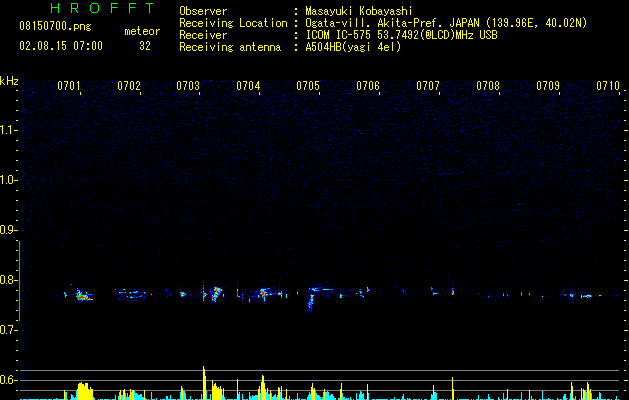Image resolution: width=629 pixels, height=400 pixels.
Task: Click the 0.8 kHz axis label
Action: click(x=8, y=280)
